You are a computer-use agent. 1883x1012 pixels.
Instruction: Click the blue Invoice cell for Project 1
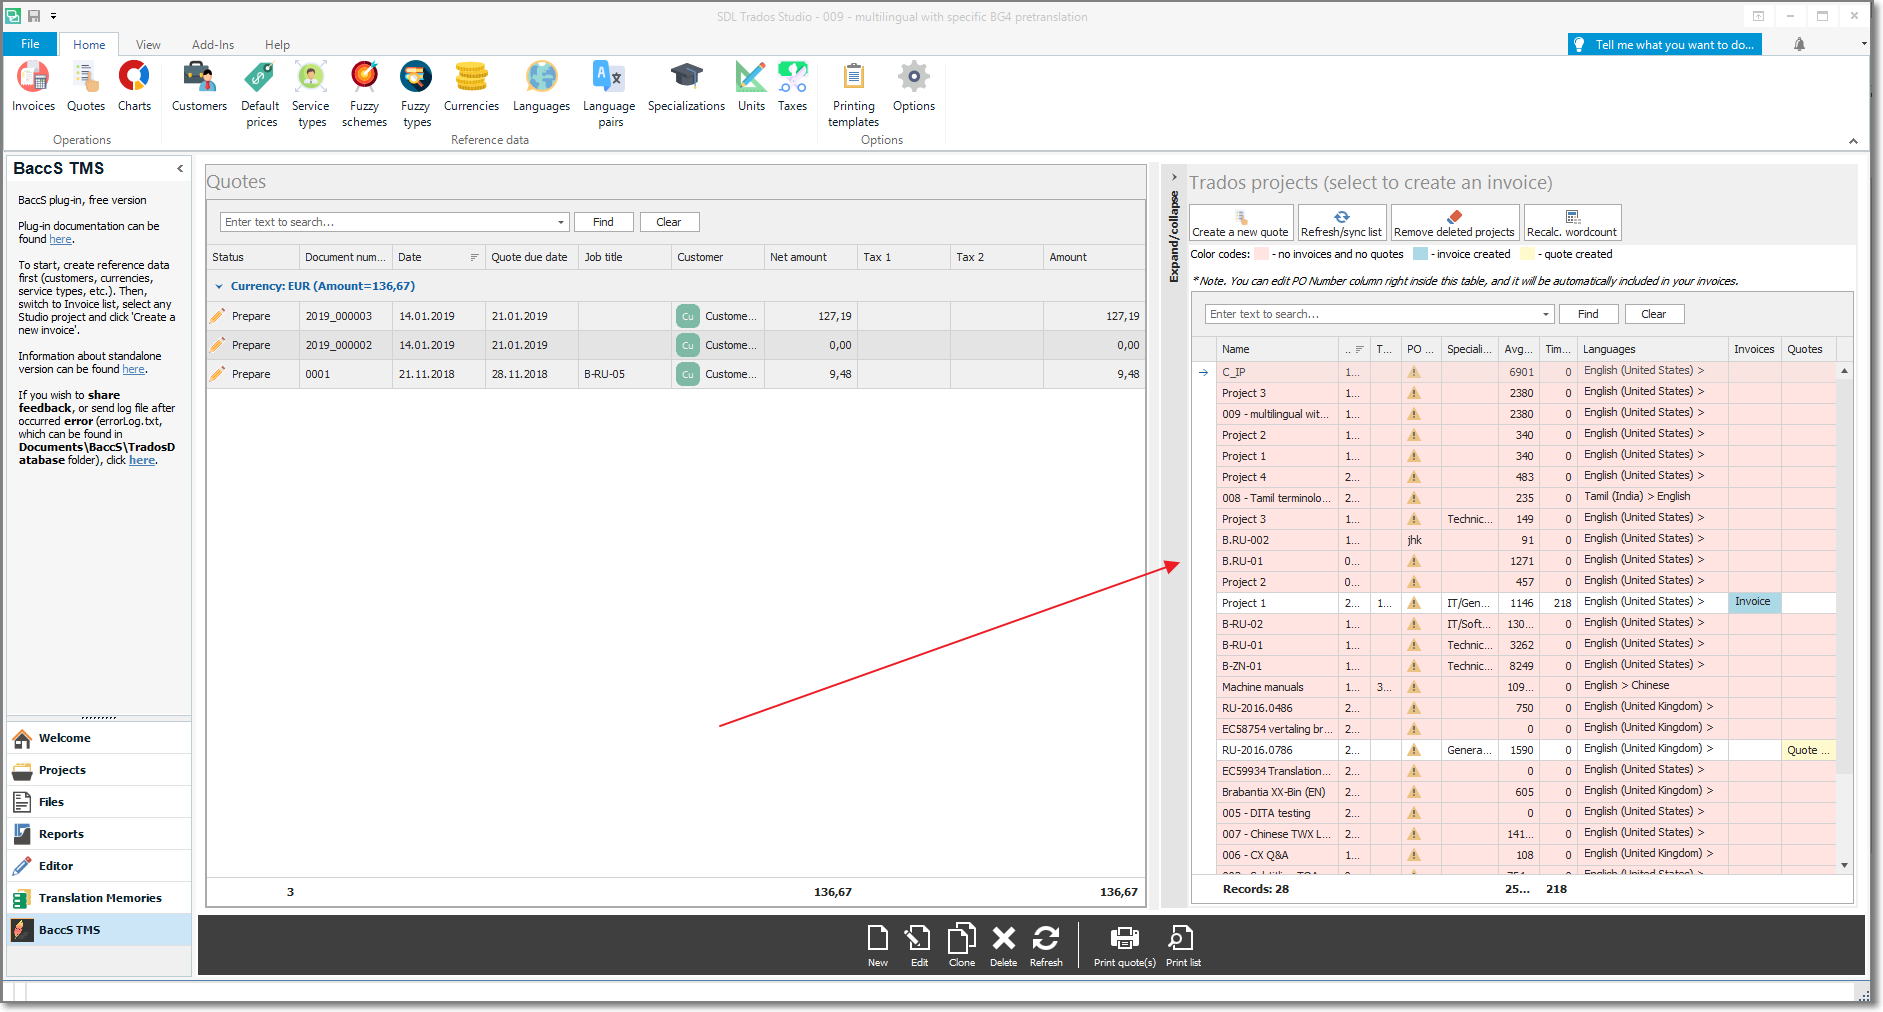1755,602
